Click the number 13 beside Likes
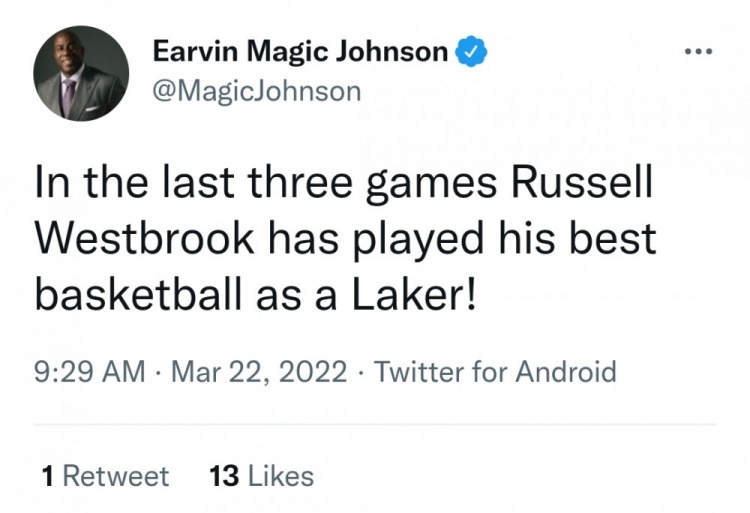This screenshot has width=750, height=513. [223, 476]
